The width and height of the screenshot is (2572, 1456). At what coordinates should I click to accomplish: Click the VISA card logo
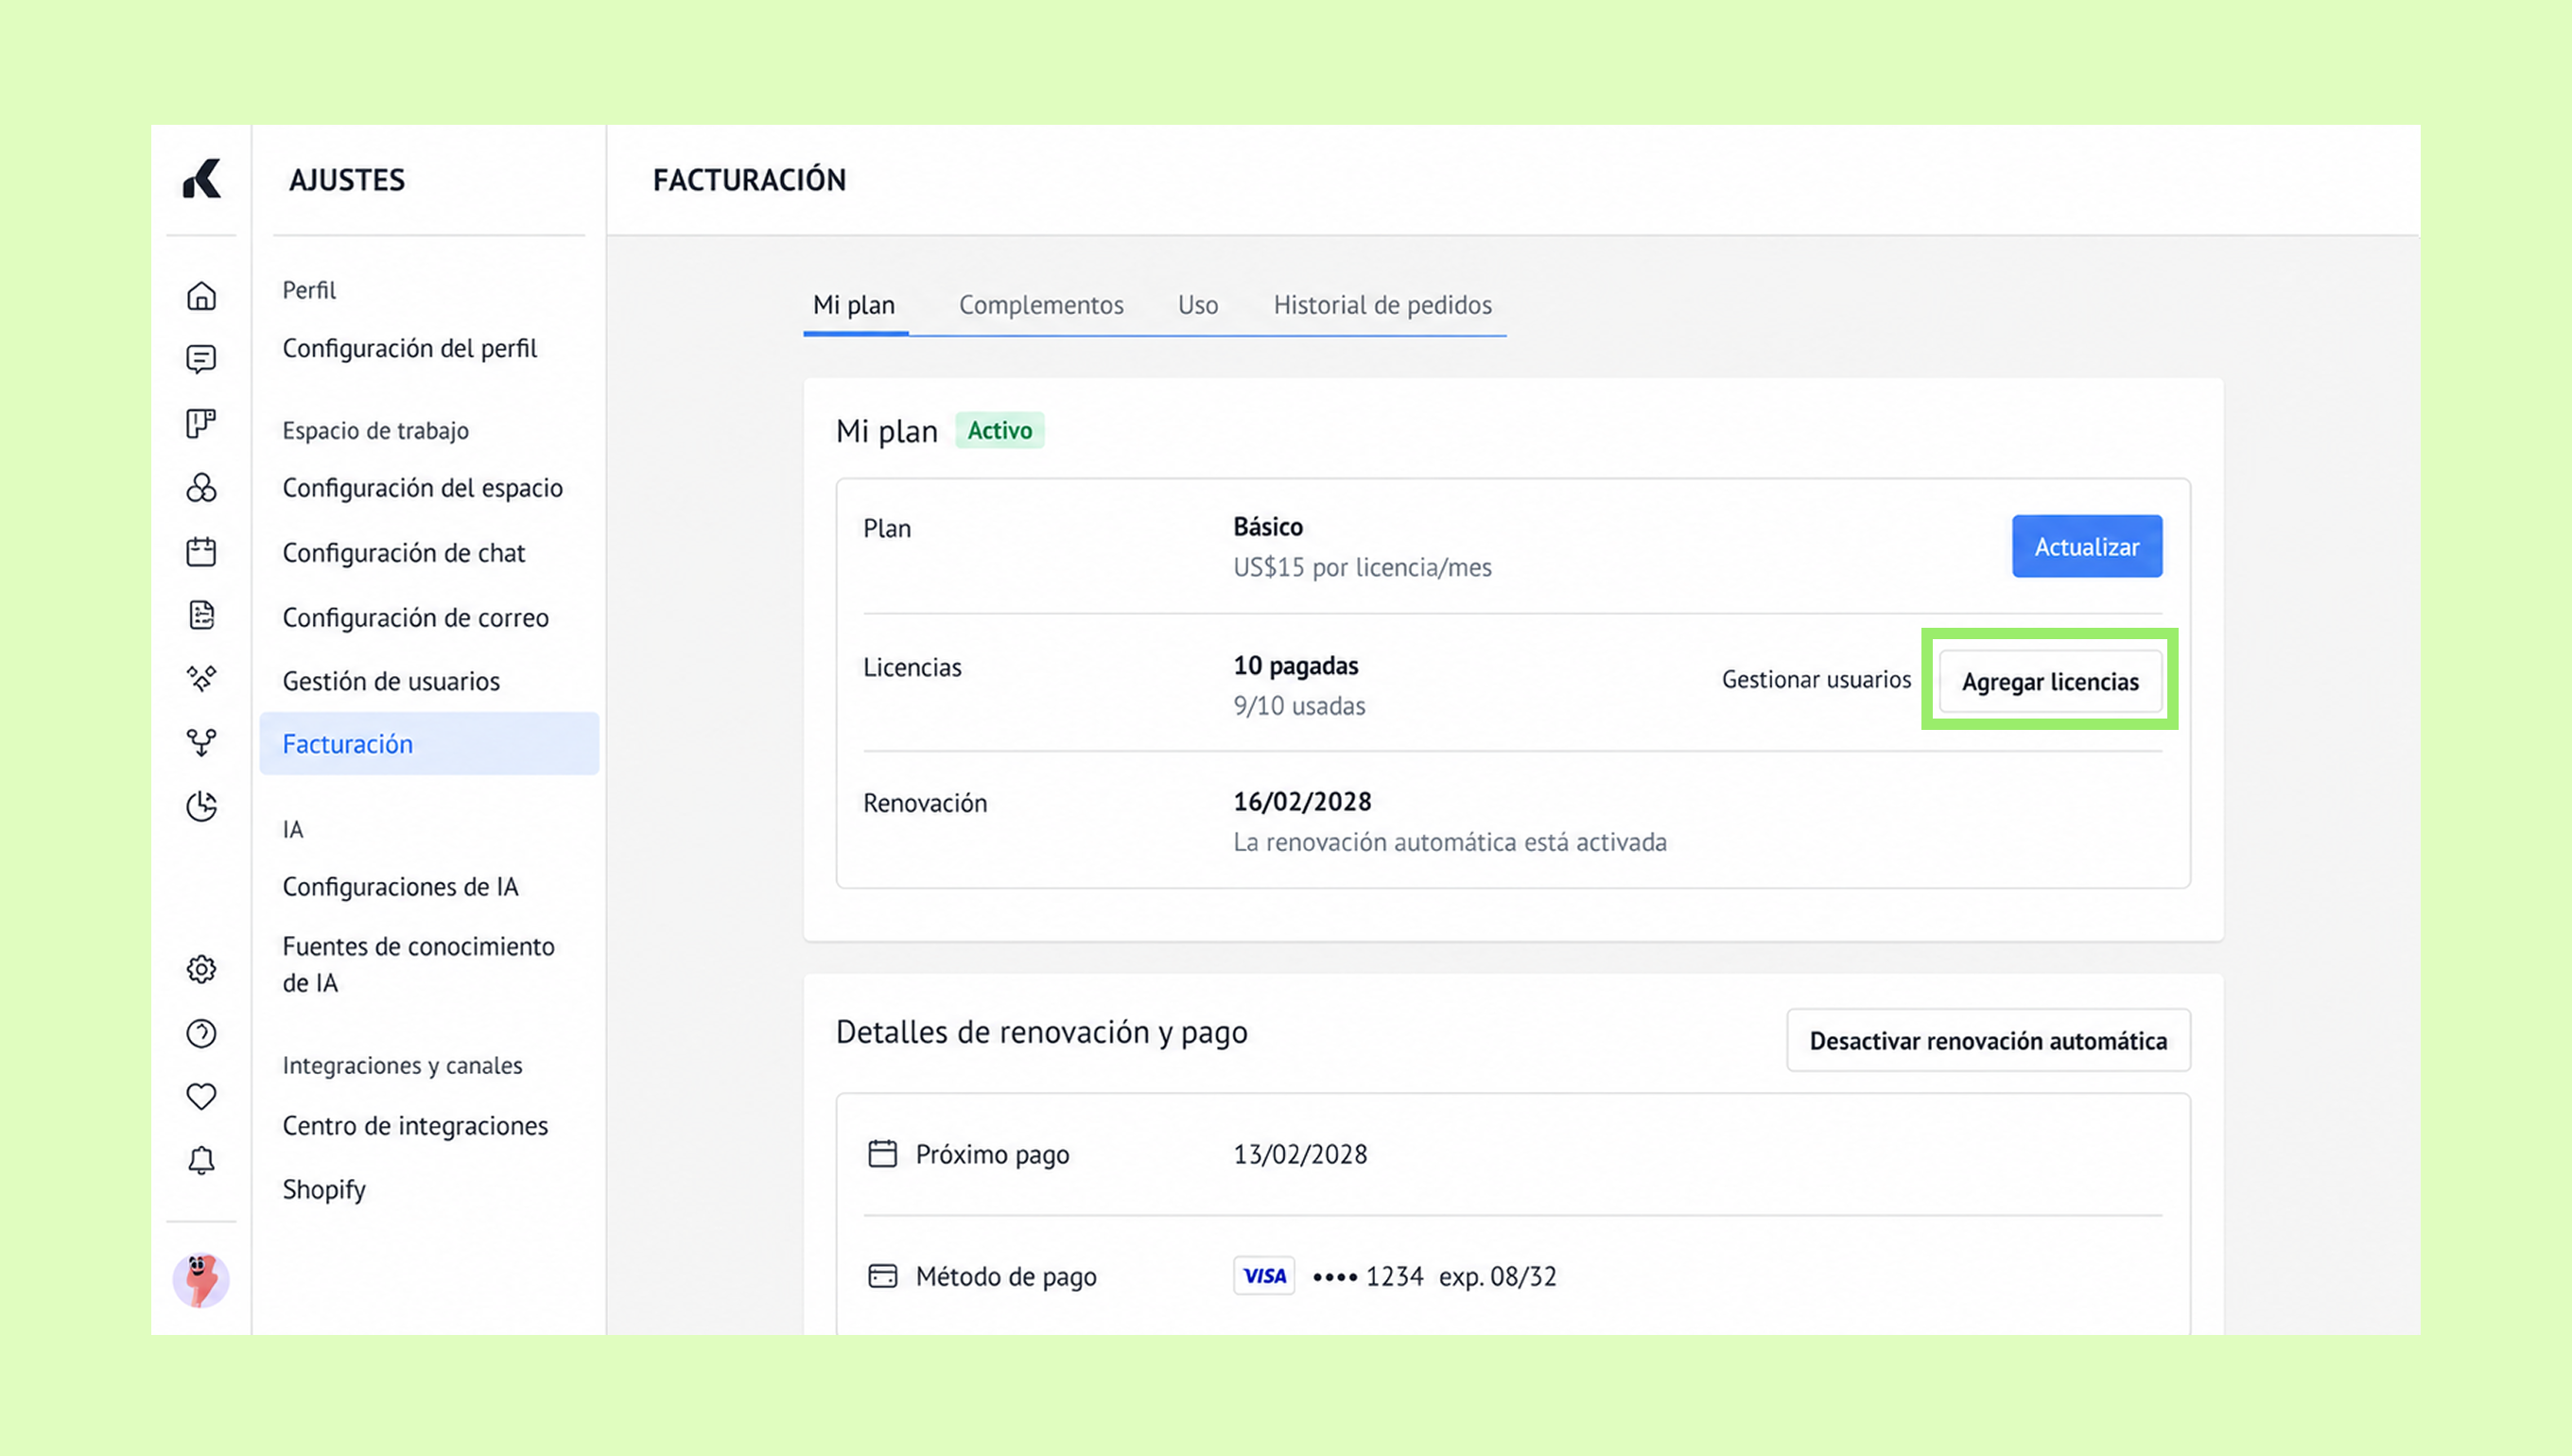[x=1264, y=1276]
